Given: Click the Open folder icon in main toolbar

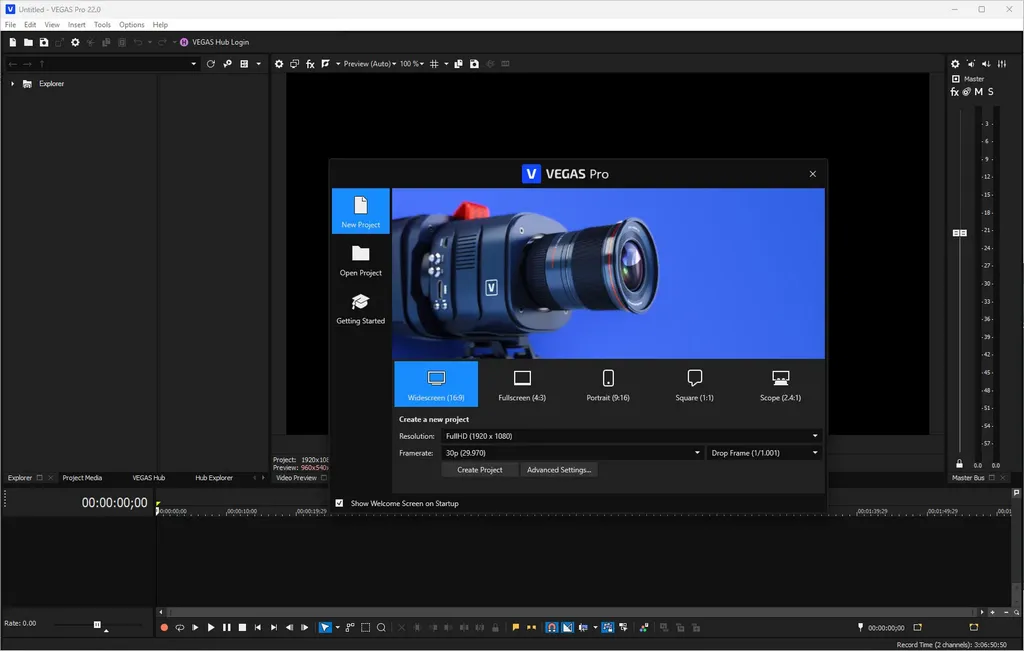Looking at the screenshot, I should [x=28, y=42].
